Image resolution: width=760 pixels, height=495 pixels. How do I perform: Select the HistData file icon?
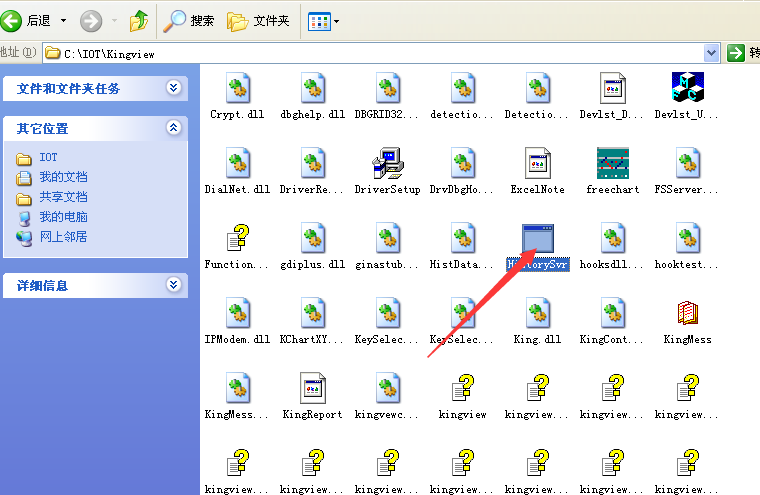click(x=463, y=238)
